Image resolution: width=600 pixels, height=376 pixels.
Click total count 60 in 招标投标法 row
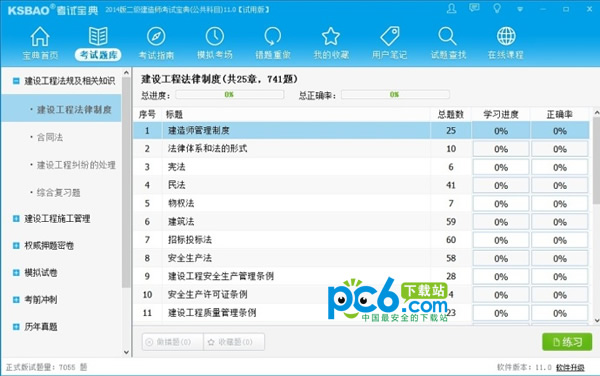[x=451, y=240]
